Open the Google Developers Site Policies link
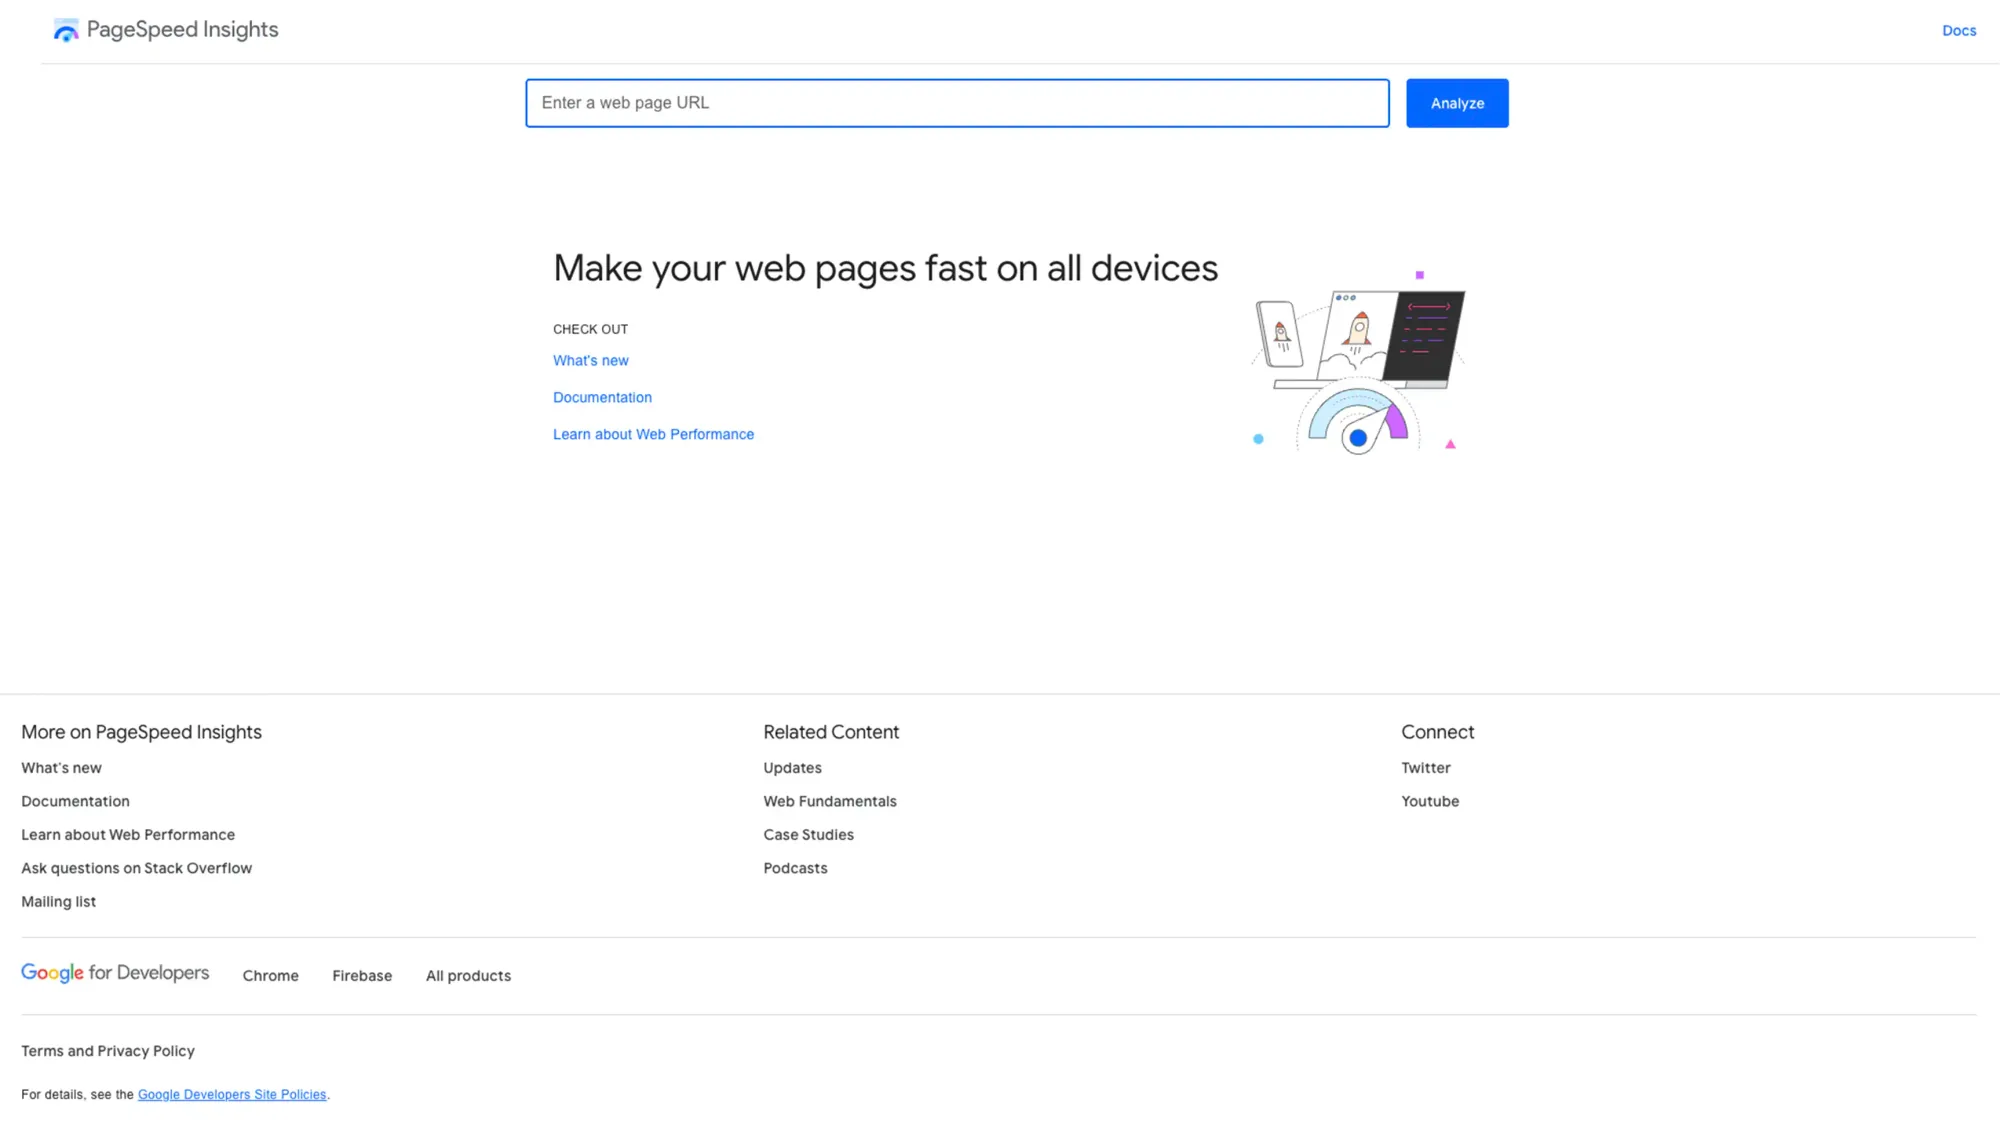 click(232, 1095)
